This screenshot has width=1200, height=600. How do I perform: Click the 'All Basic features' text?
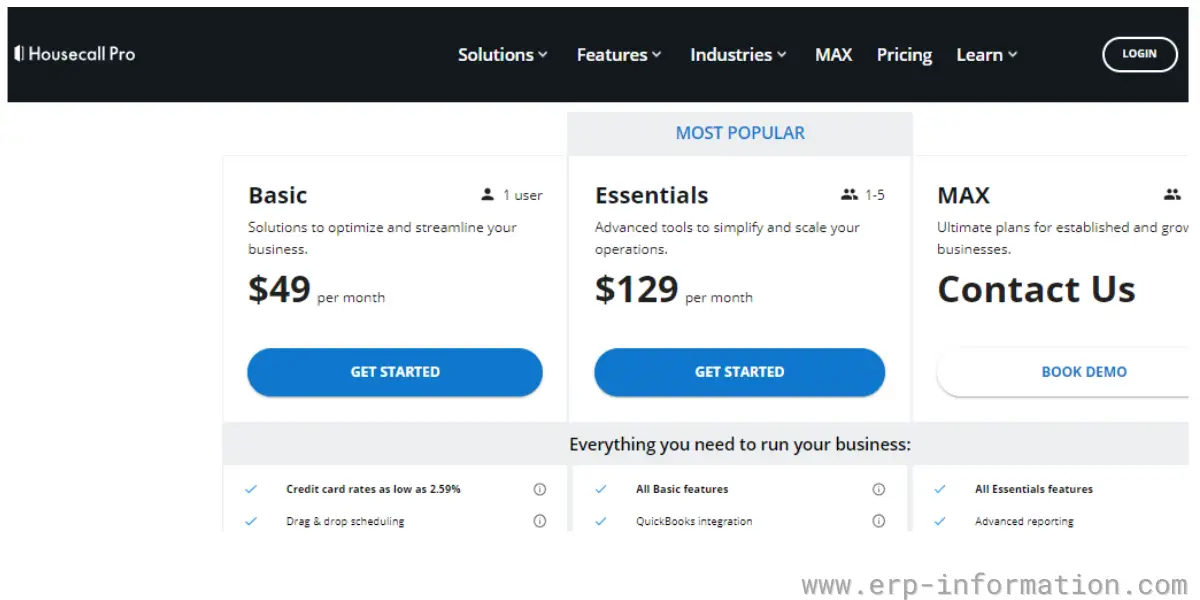682,489
